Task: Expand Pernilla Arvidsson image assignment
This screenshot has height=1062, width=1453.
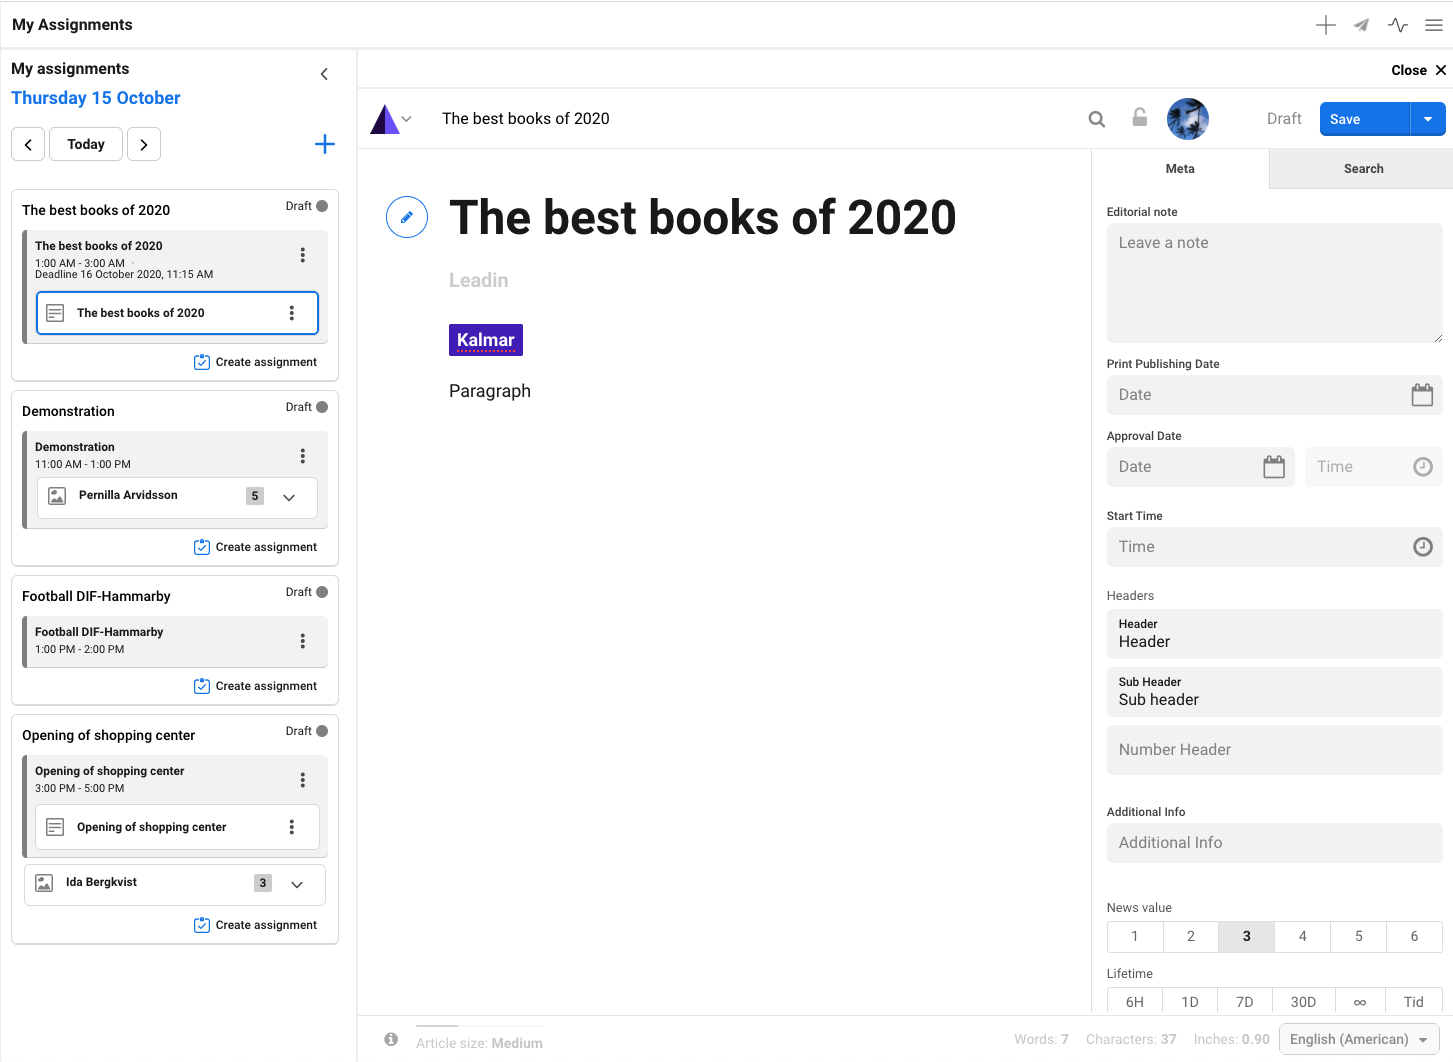Action: 289,497
